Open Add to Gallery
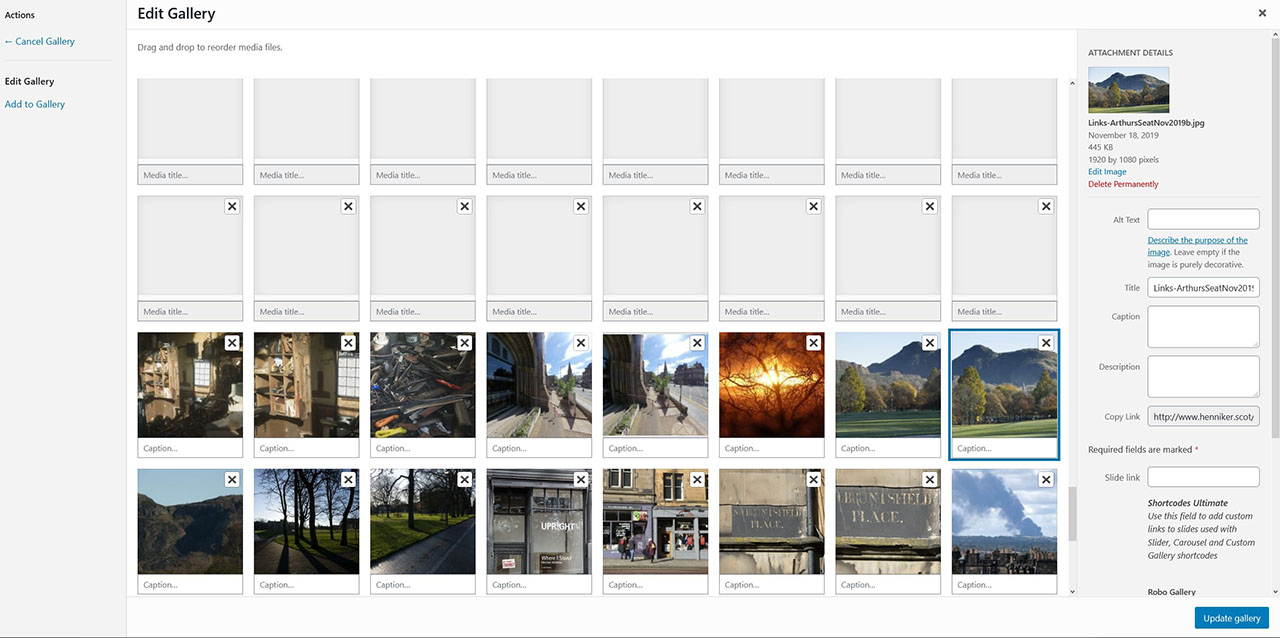The height and width of the screenshot is (638, 1280). [35, 104]
